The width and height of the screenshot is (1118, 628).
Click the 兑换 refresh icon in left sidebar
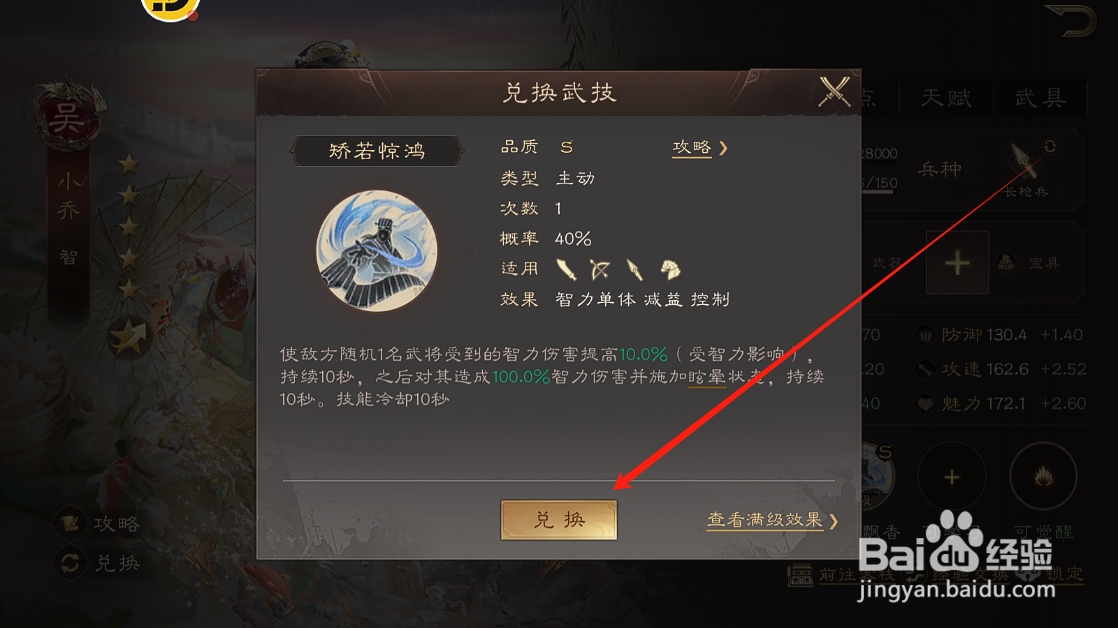click(x=70, y=563)
